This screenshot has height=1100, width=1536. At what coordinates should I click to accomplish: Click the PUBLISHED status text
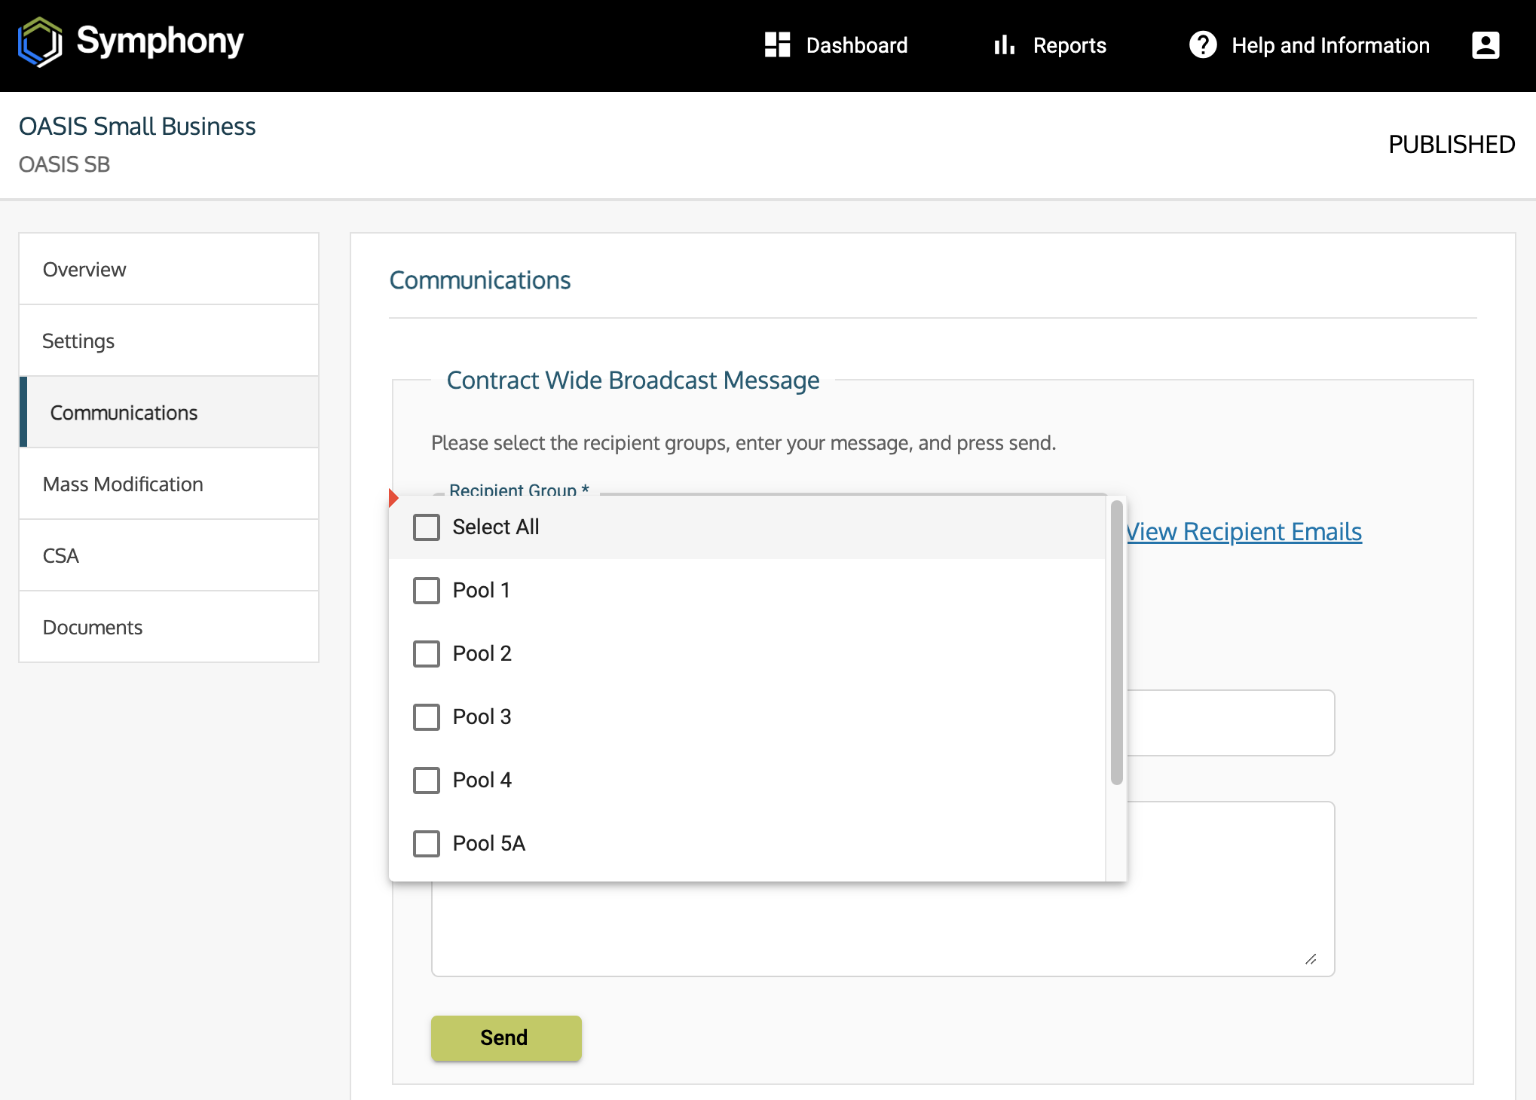pos(1452,145)
